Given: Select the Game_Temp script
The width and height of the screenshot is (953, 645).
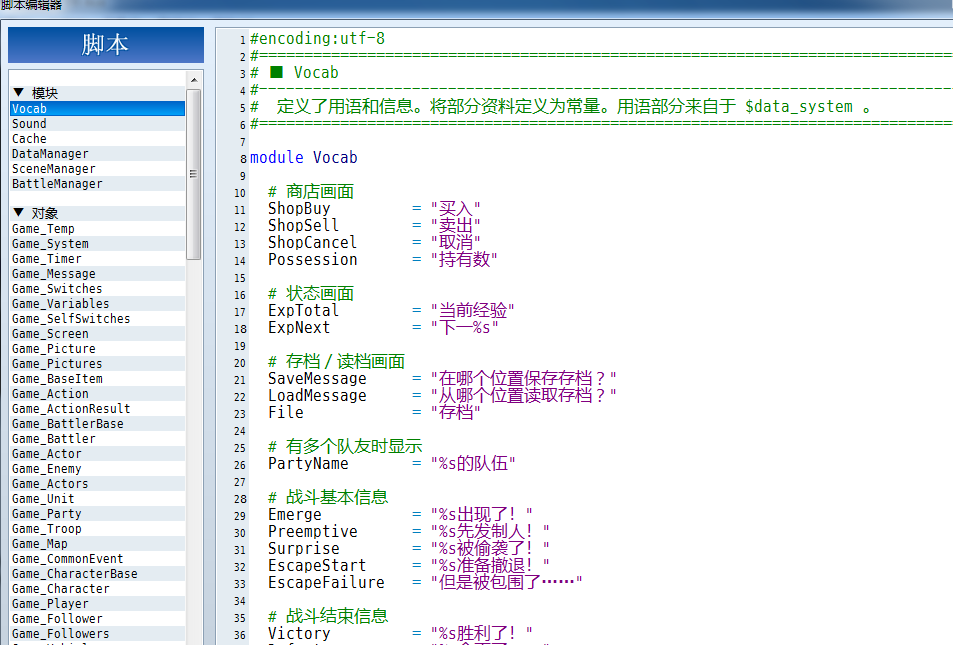Looking at the screenshot, I should [98, 229].
